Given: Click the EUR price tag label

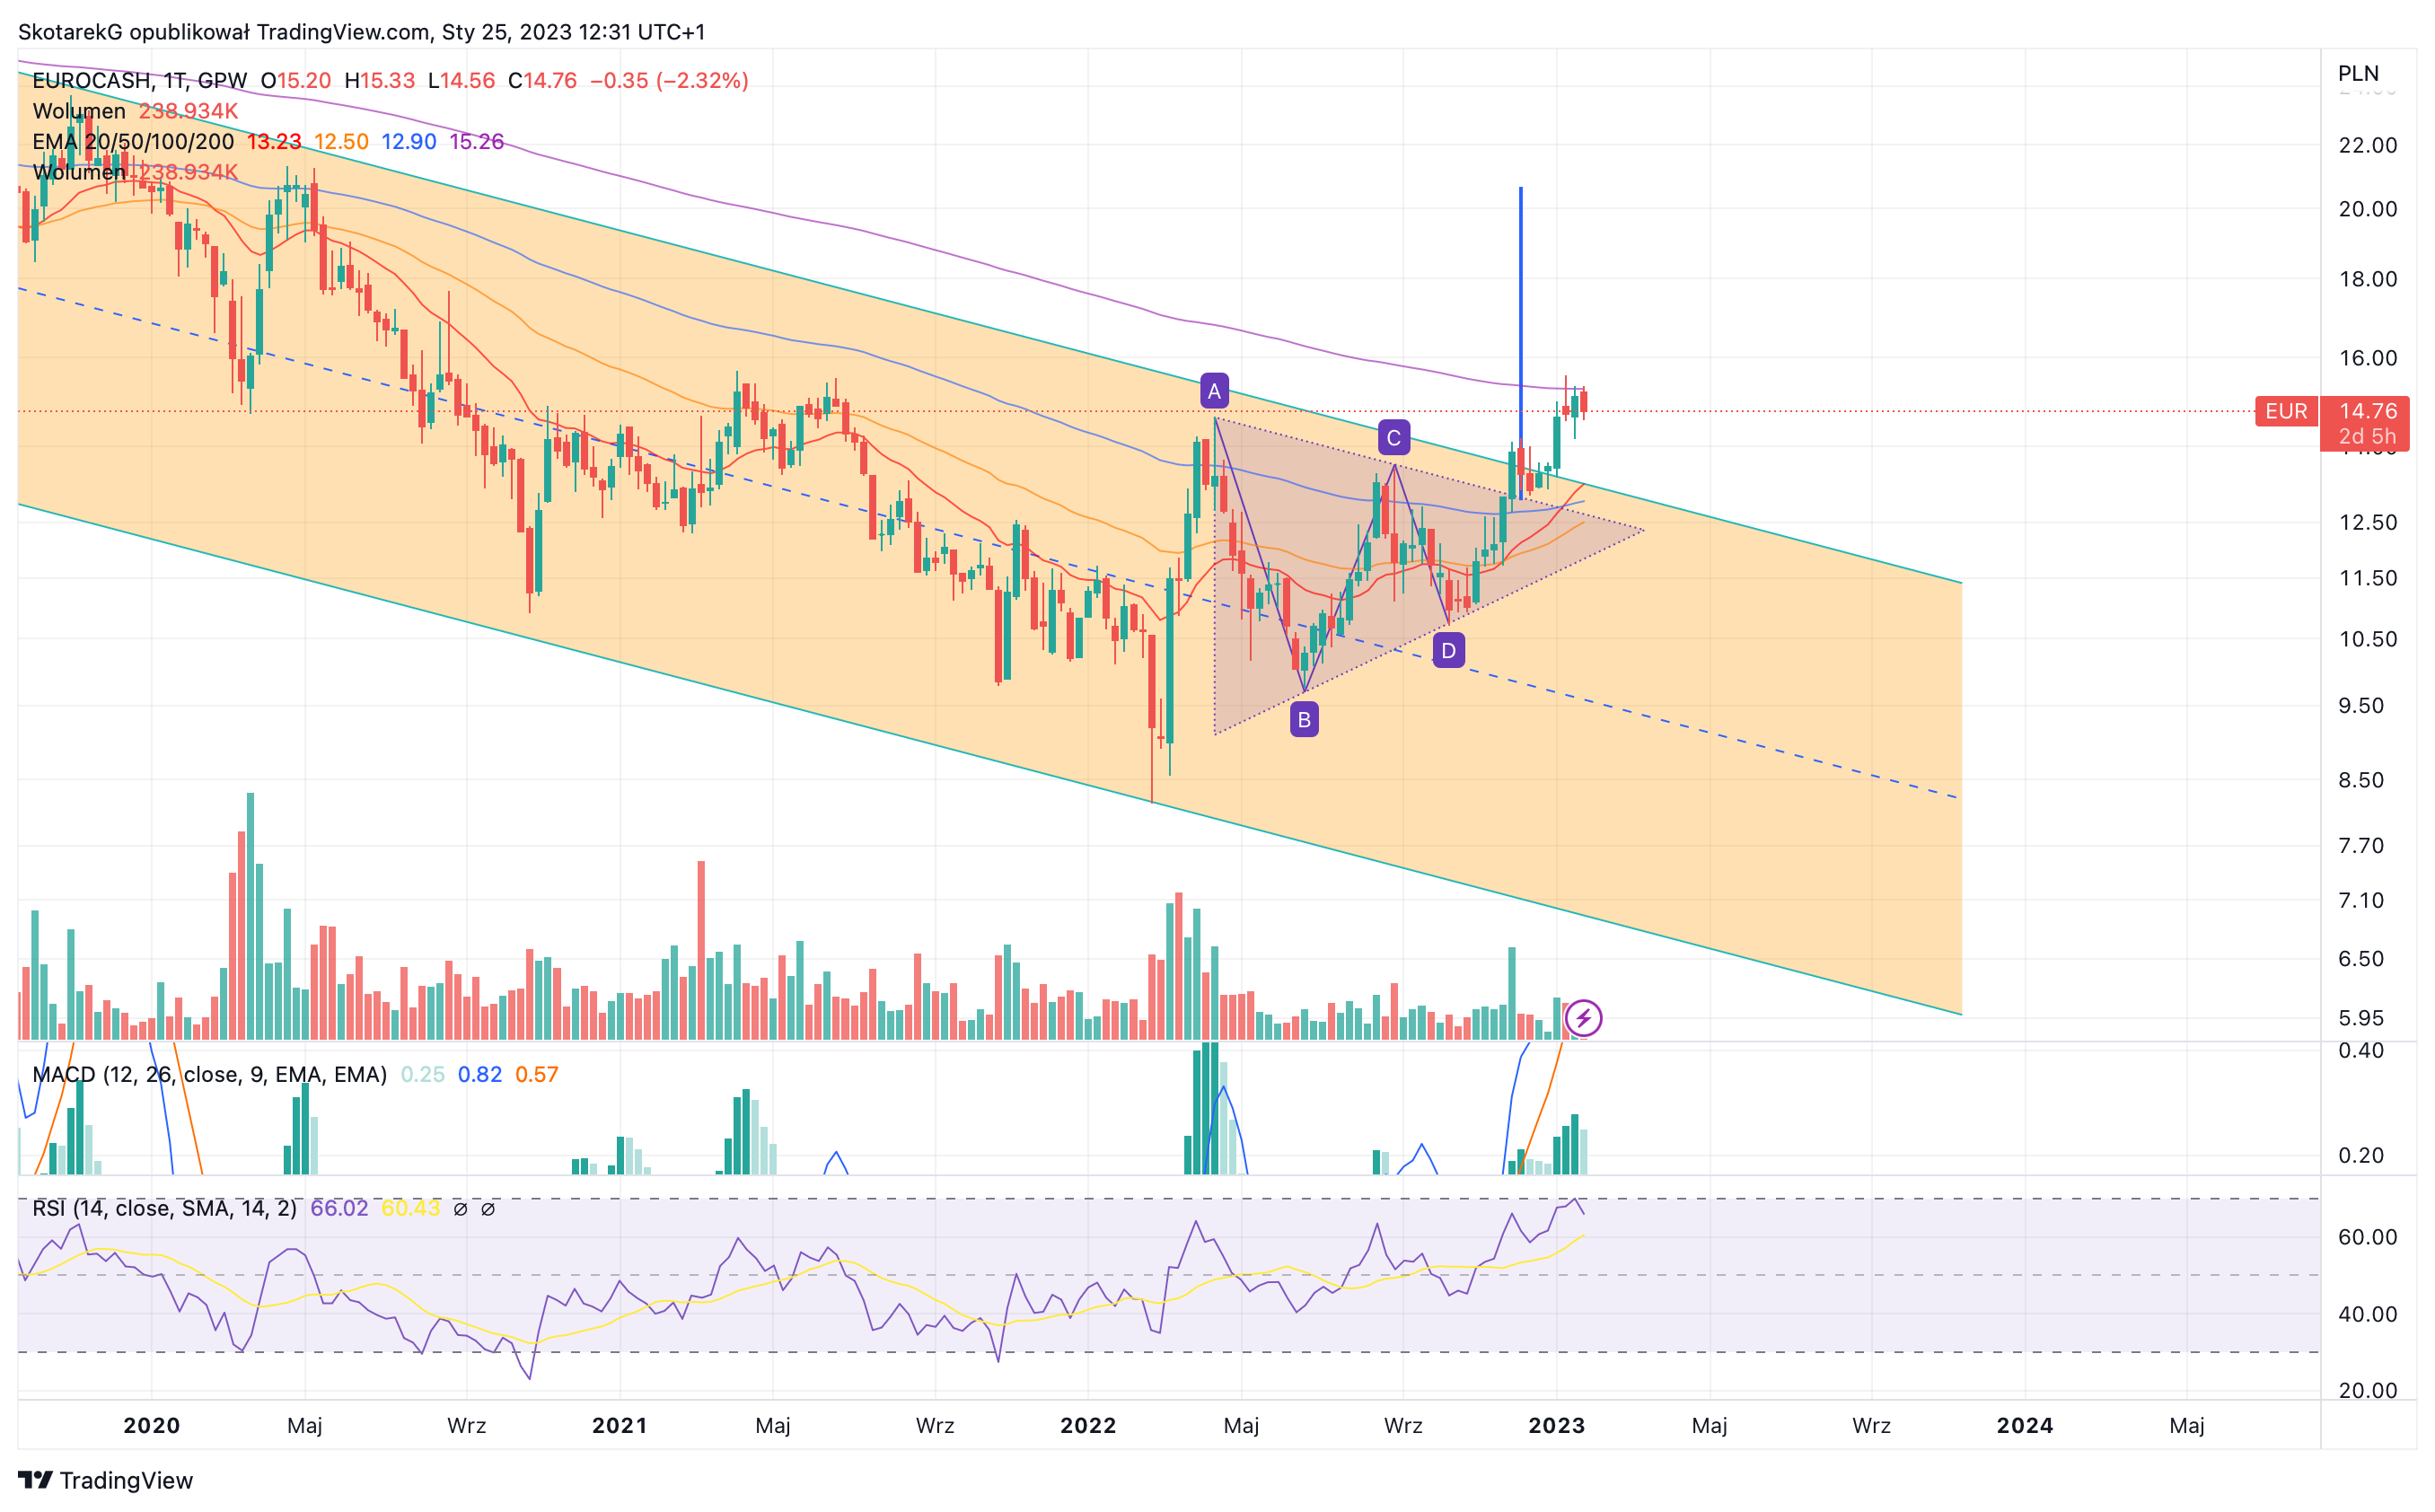Looking at the screenshot, I should pyautogui.click(x=2286, y=411).
